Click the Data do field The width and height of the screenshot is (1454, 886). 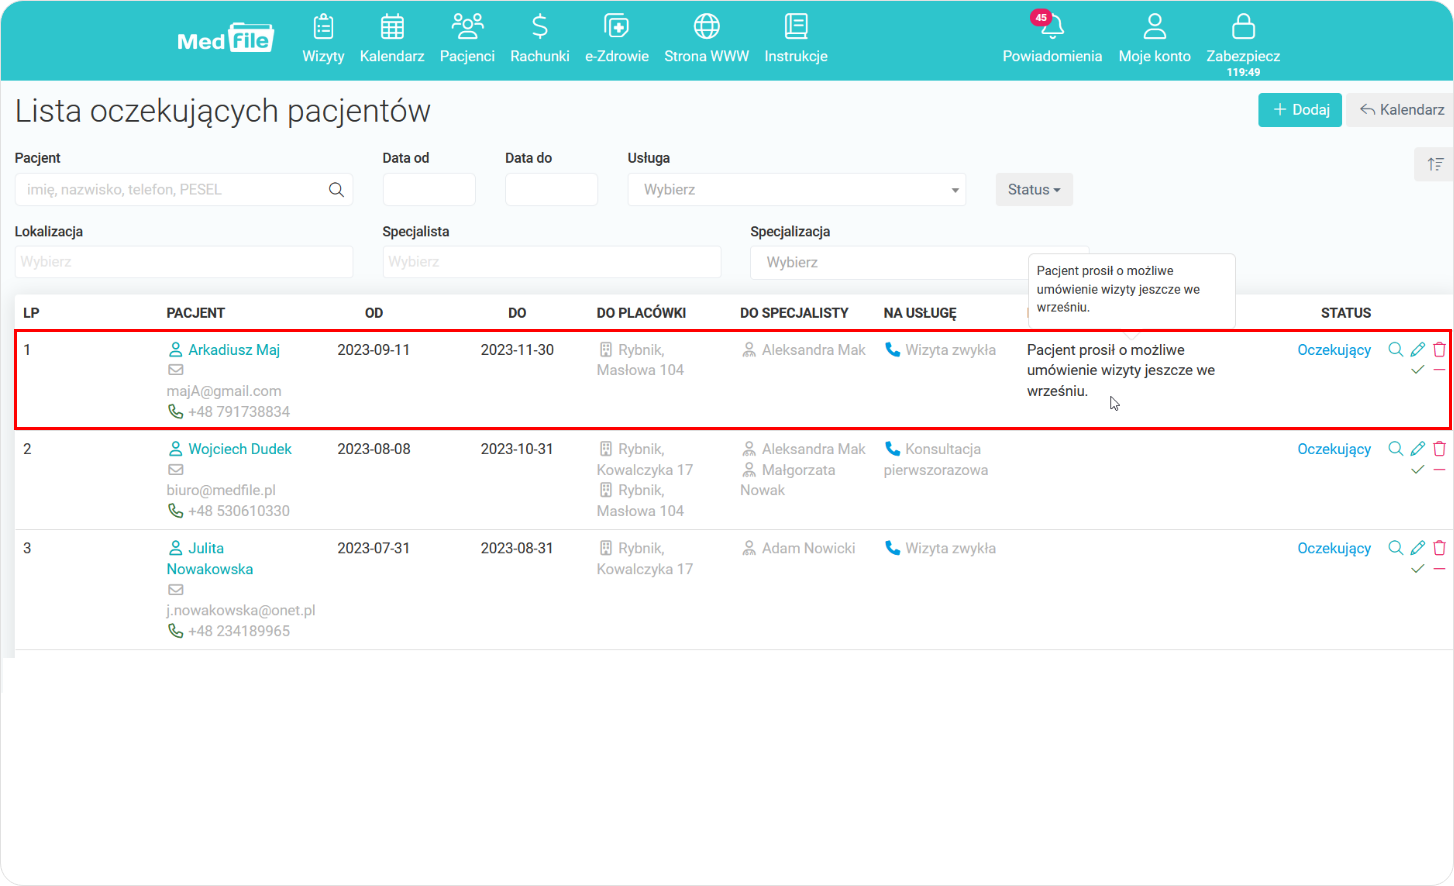point(551,190)
